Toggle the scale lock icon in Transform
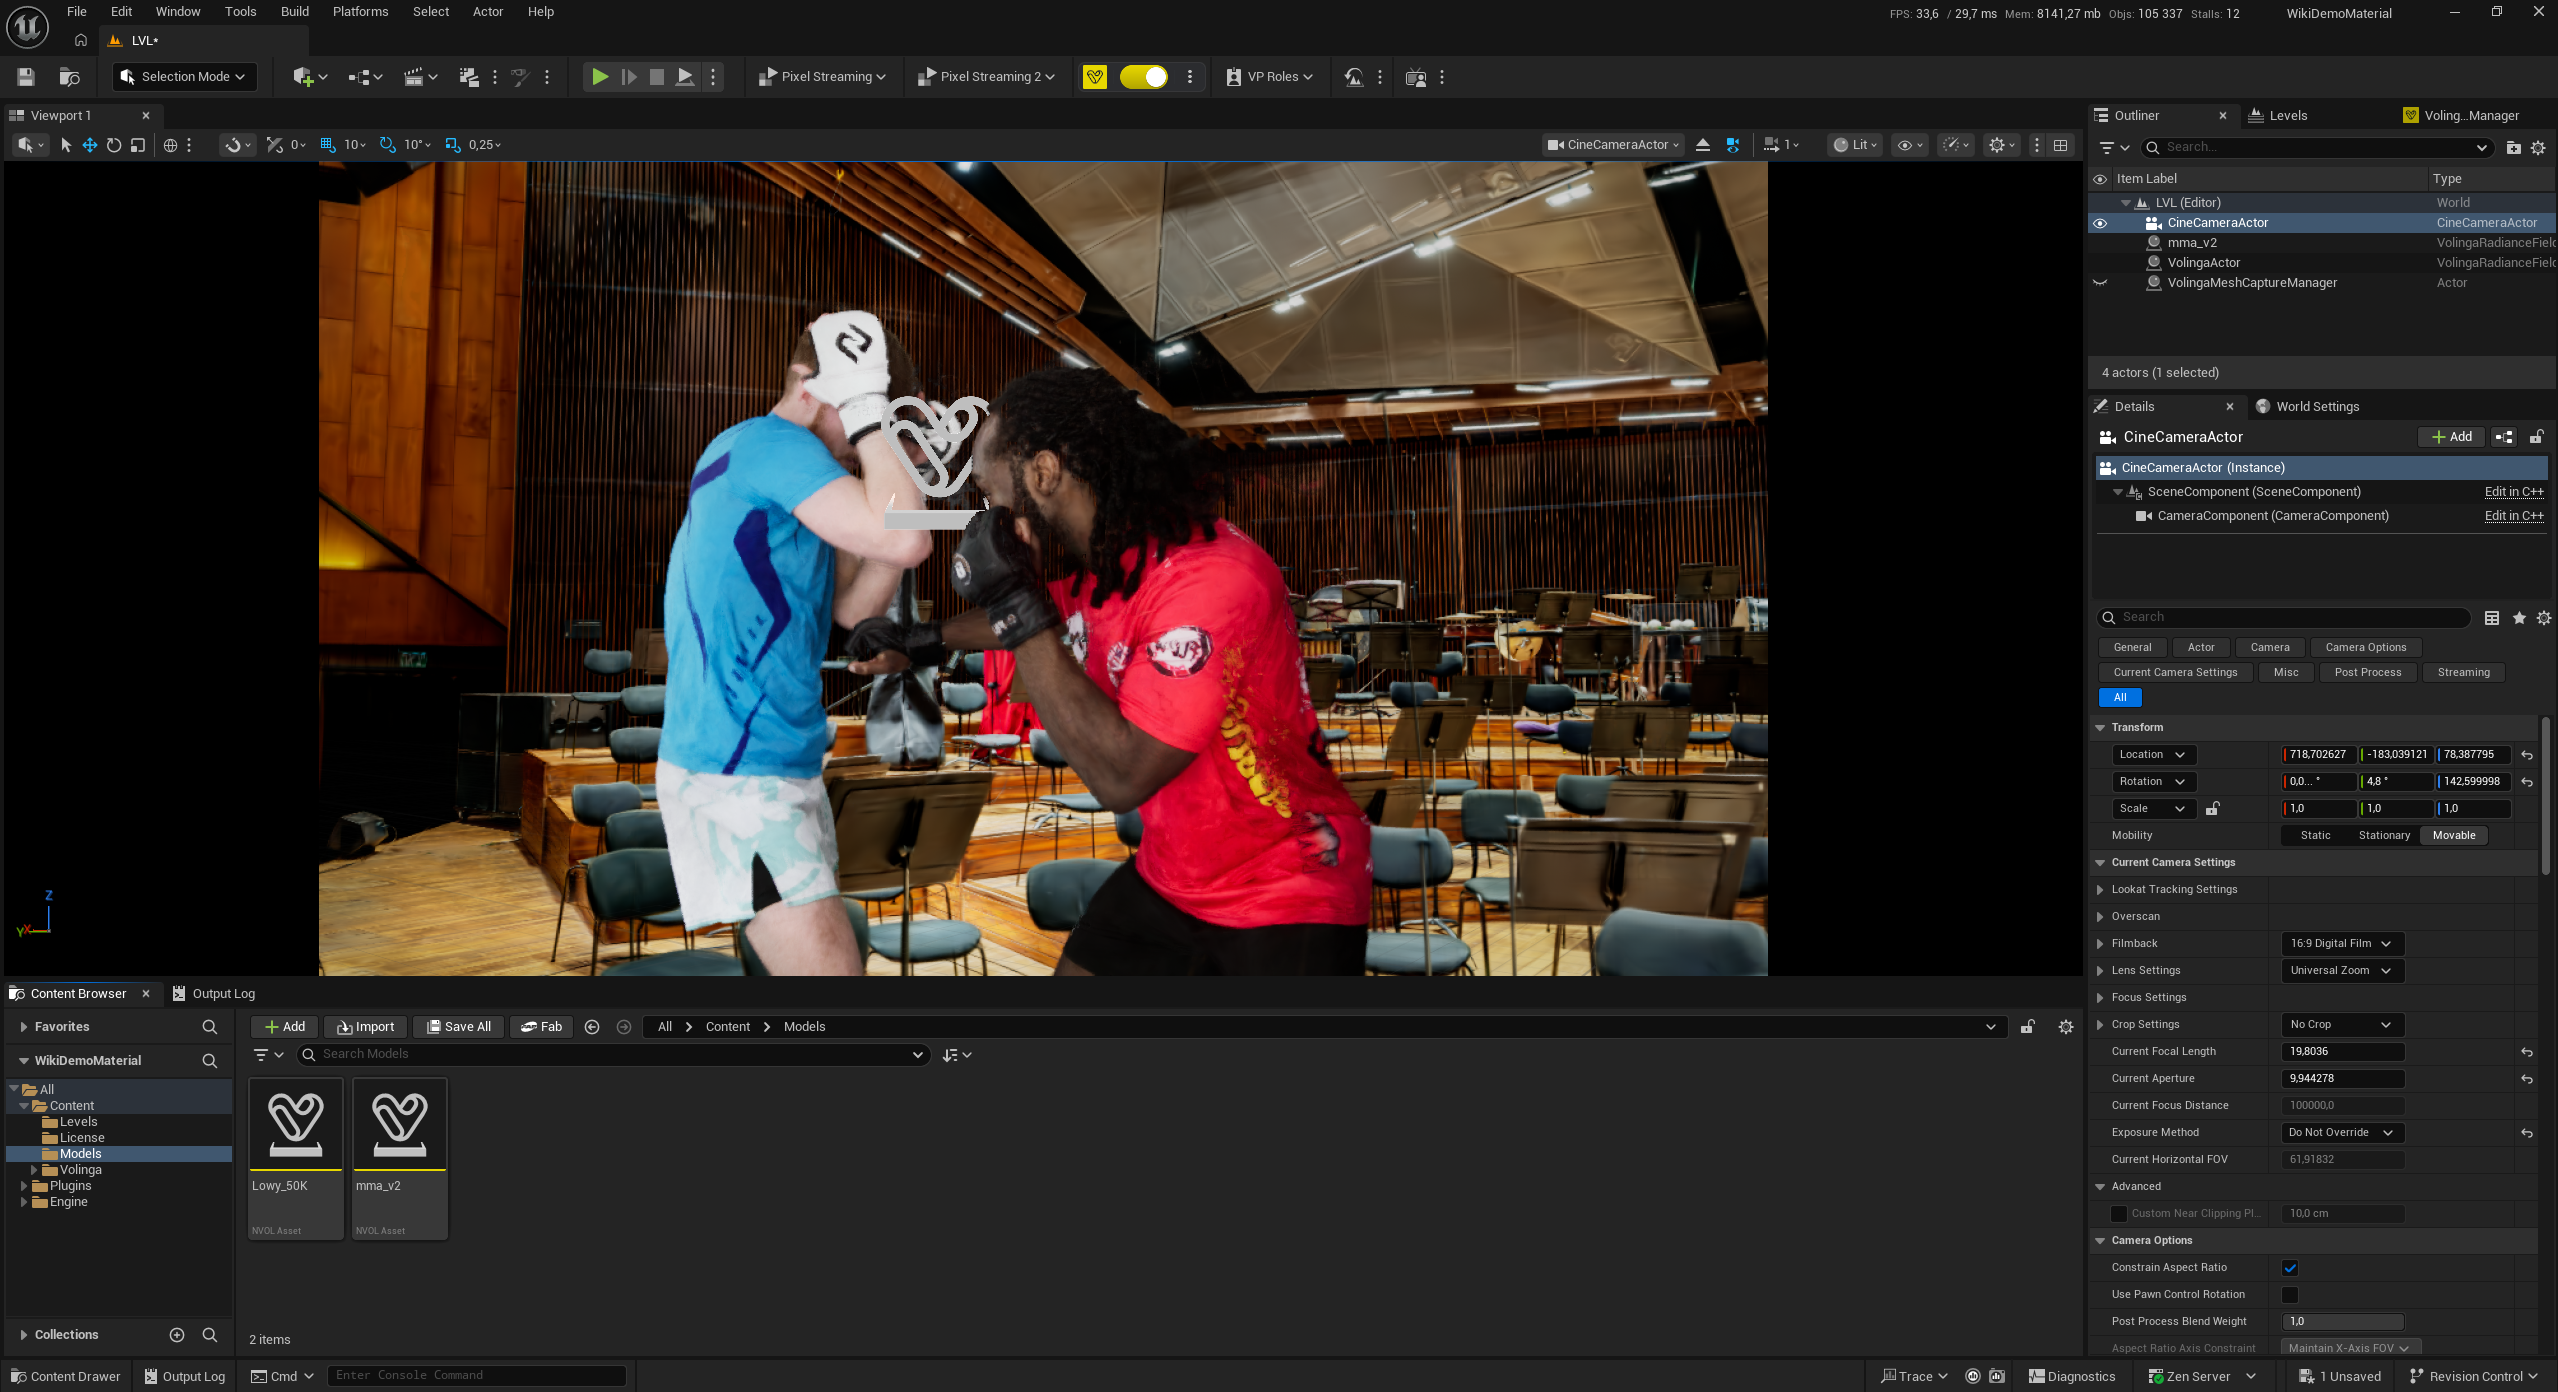2558x1392 pixels. [2213, 809]
